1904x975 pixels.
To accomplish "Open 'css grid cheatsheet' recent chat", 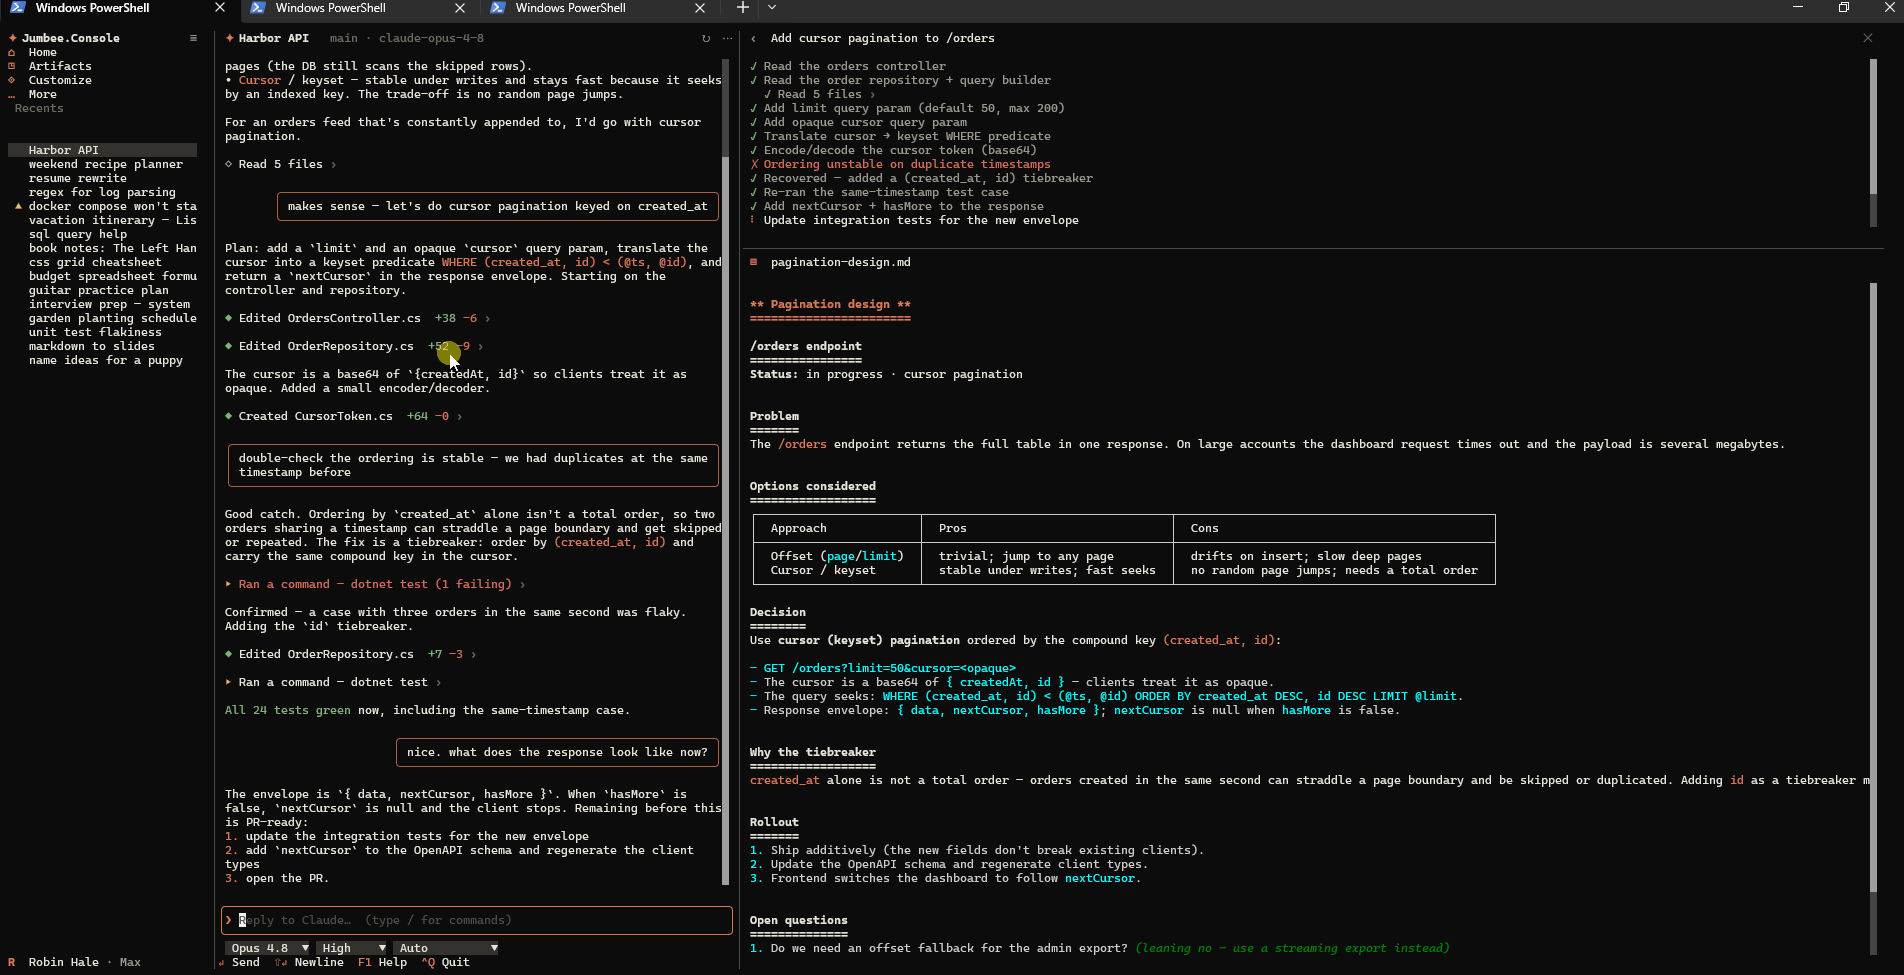I will pos(95,262).
